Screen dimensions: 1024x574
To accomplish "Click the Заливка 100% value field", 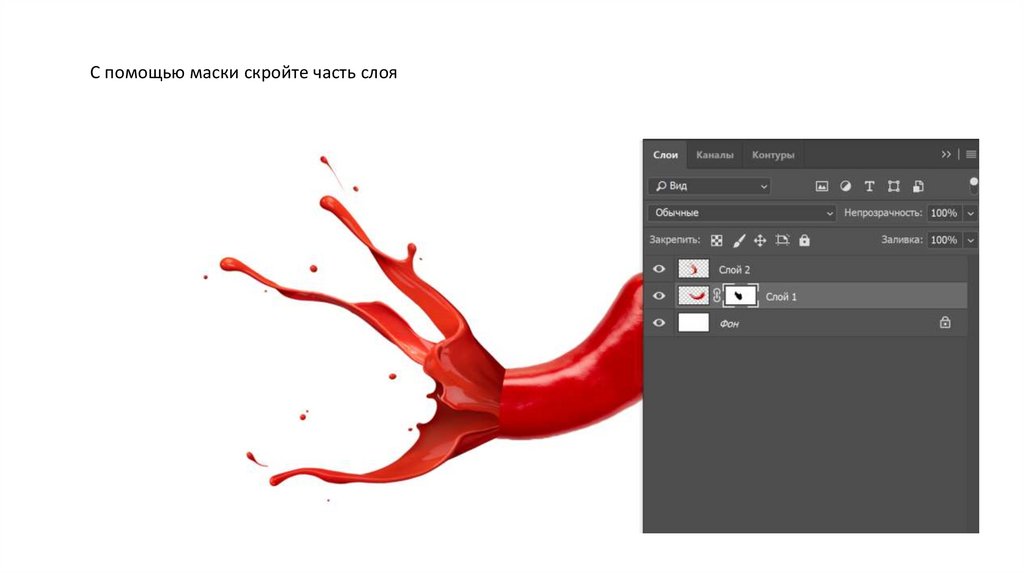I will pos(944,240).
